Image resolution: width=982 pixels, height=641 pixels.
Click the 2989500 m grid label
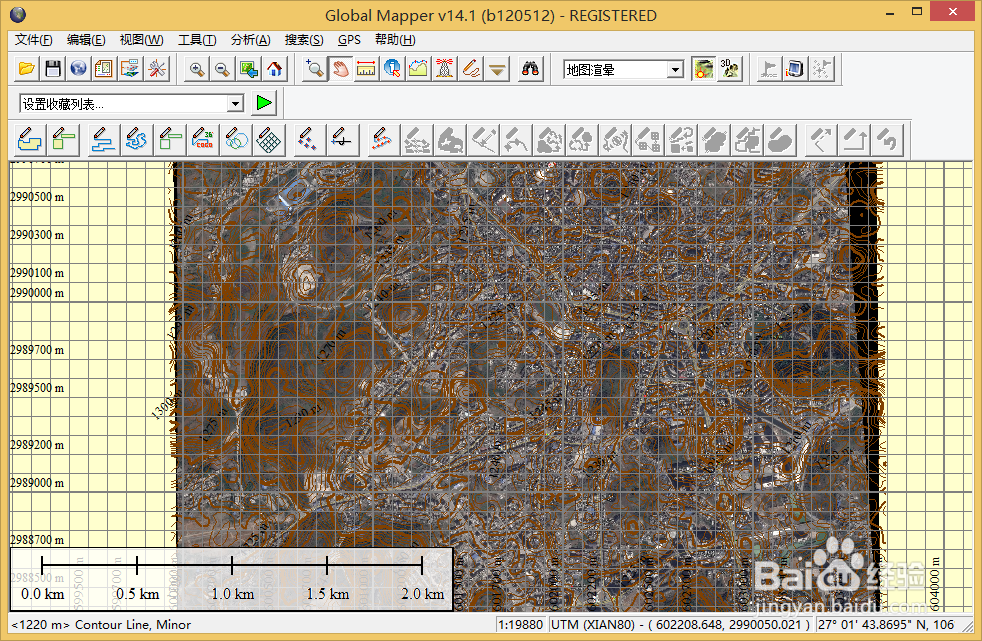37,388
